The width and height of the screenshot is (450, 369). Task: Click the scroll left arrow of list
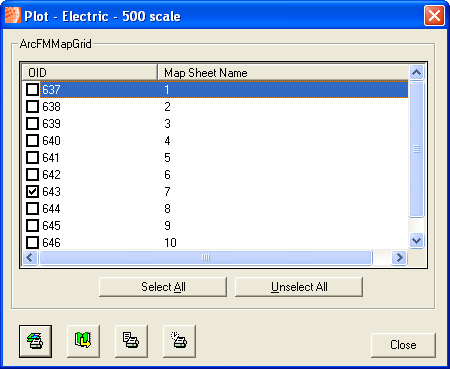(x=30, y=257)
